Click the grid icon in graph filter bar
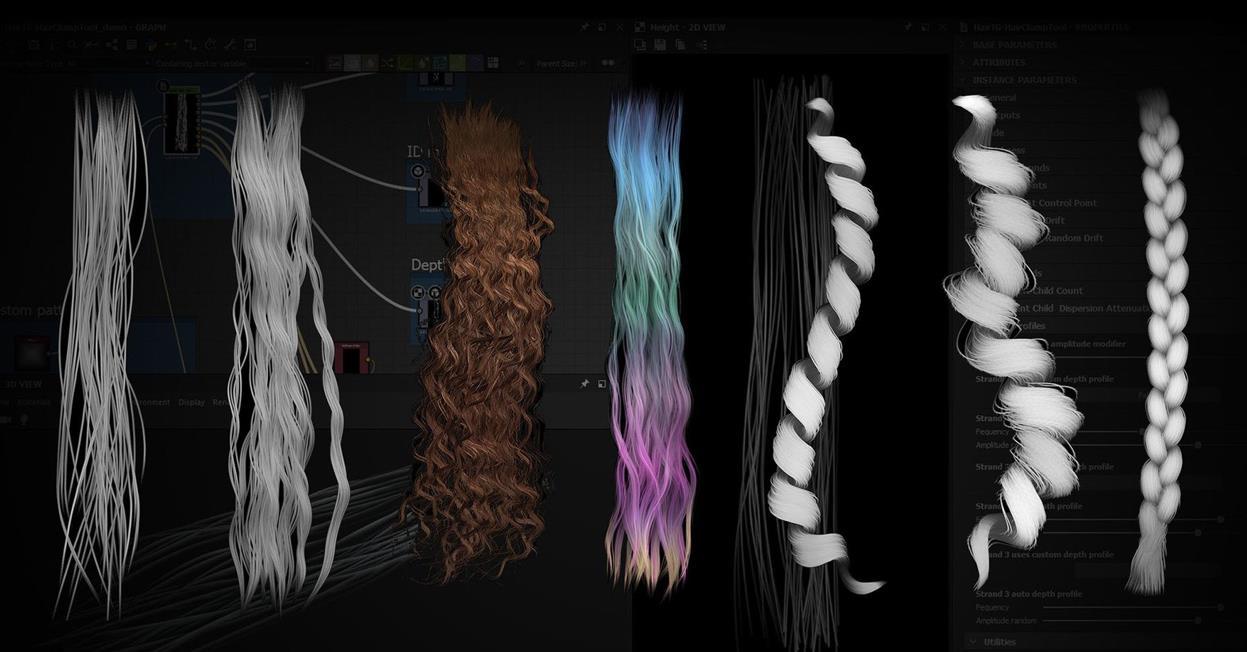This screenshot has height=652, width=1247. (x=492, y=63)
